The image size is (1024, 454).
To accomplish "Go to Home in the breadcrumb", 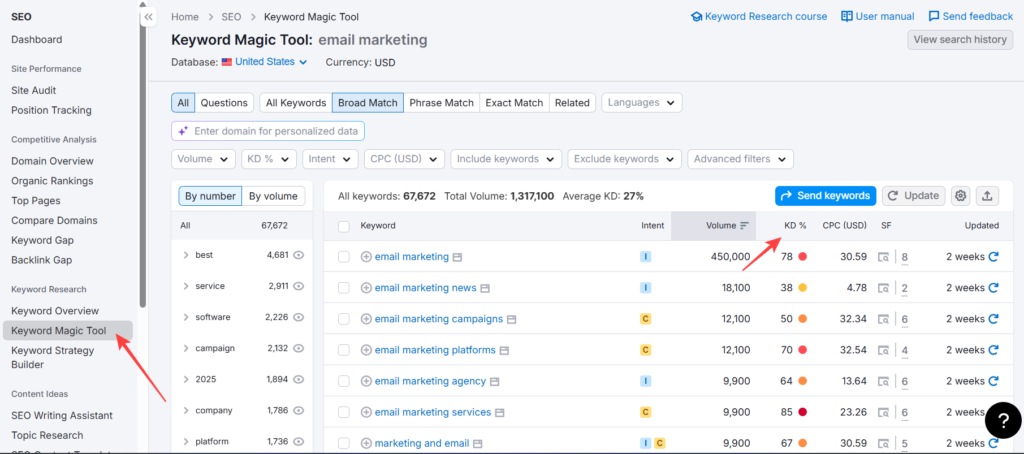I will pos(185,17).
